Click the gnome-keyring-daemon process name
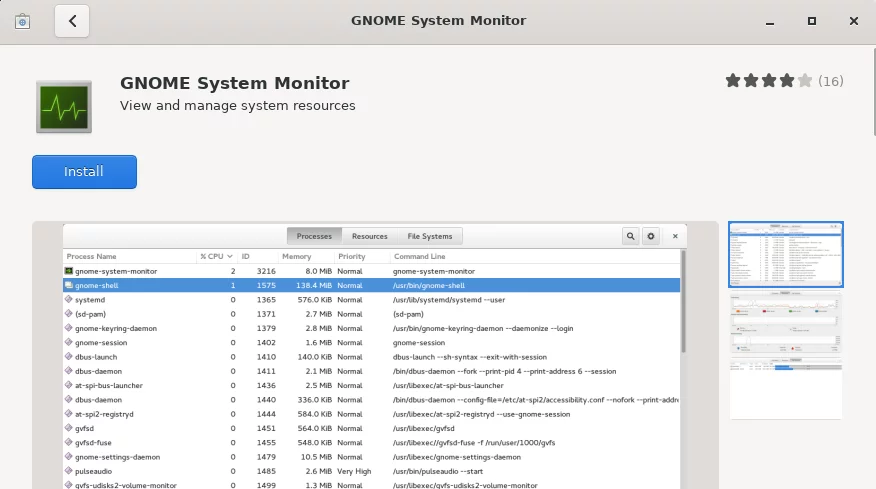This screenshot has height=489, width=876. click(116, 329)
